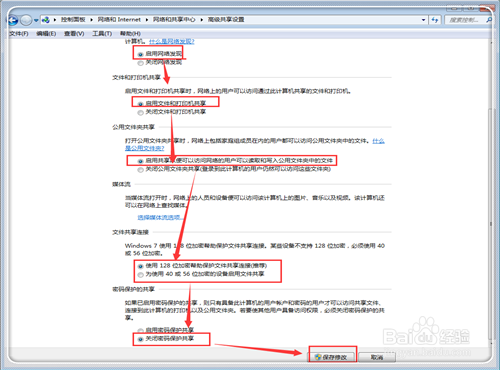Open the 帮助(H) menu

130,33
